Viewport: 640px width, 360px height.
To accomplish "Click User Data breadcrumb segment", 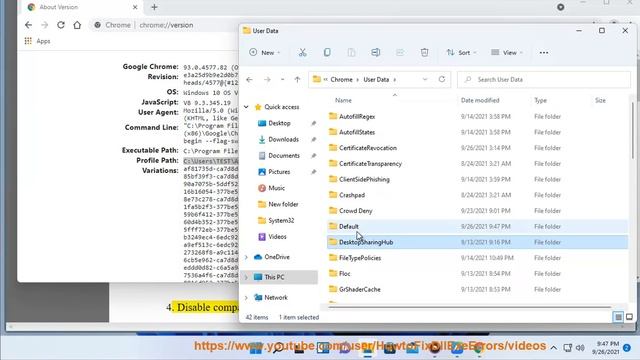I will [376, 80].
